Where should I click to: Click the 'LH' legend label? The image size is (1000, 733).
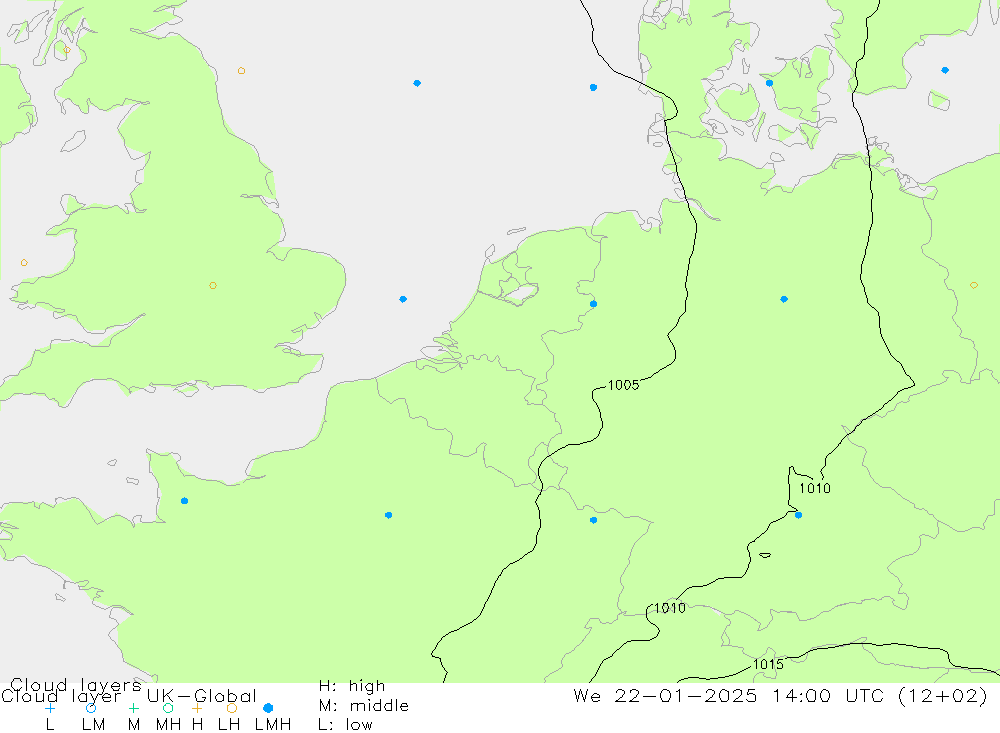228,725
